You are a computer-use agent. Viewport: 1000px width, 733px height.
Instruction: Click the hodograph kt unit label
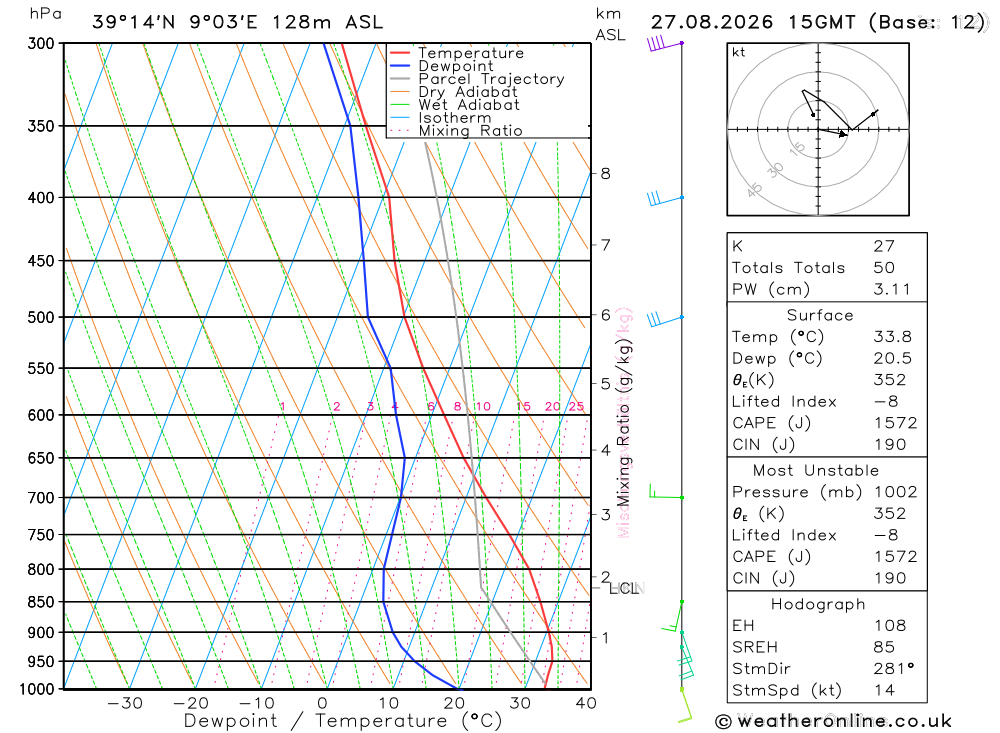click(739, 52)
